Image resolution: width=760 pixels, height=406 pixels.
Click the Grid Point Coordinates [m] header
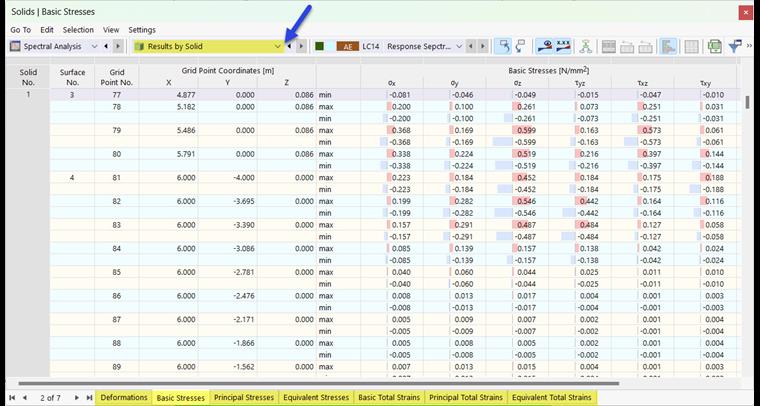tap(228, 71)
